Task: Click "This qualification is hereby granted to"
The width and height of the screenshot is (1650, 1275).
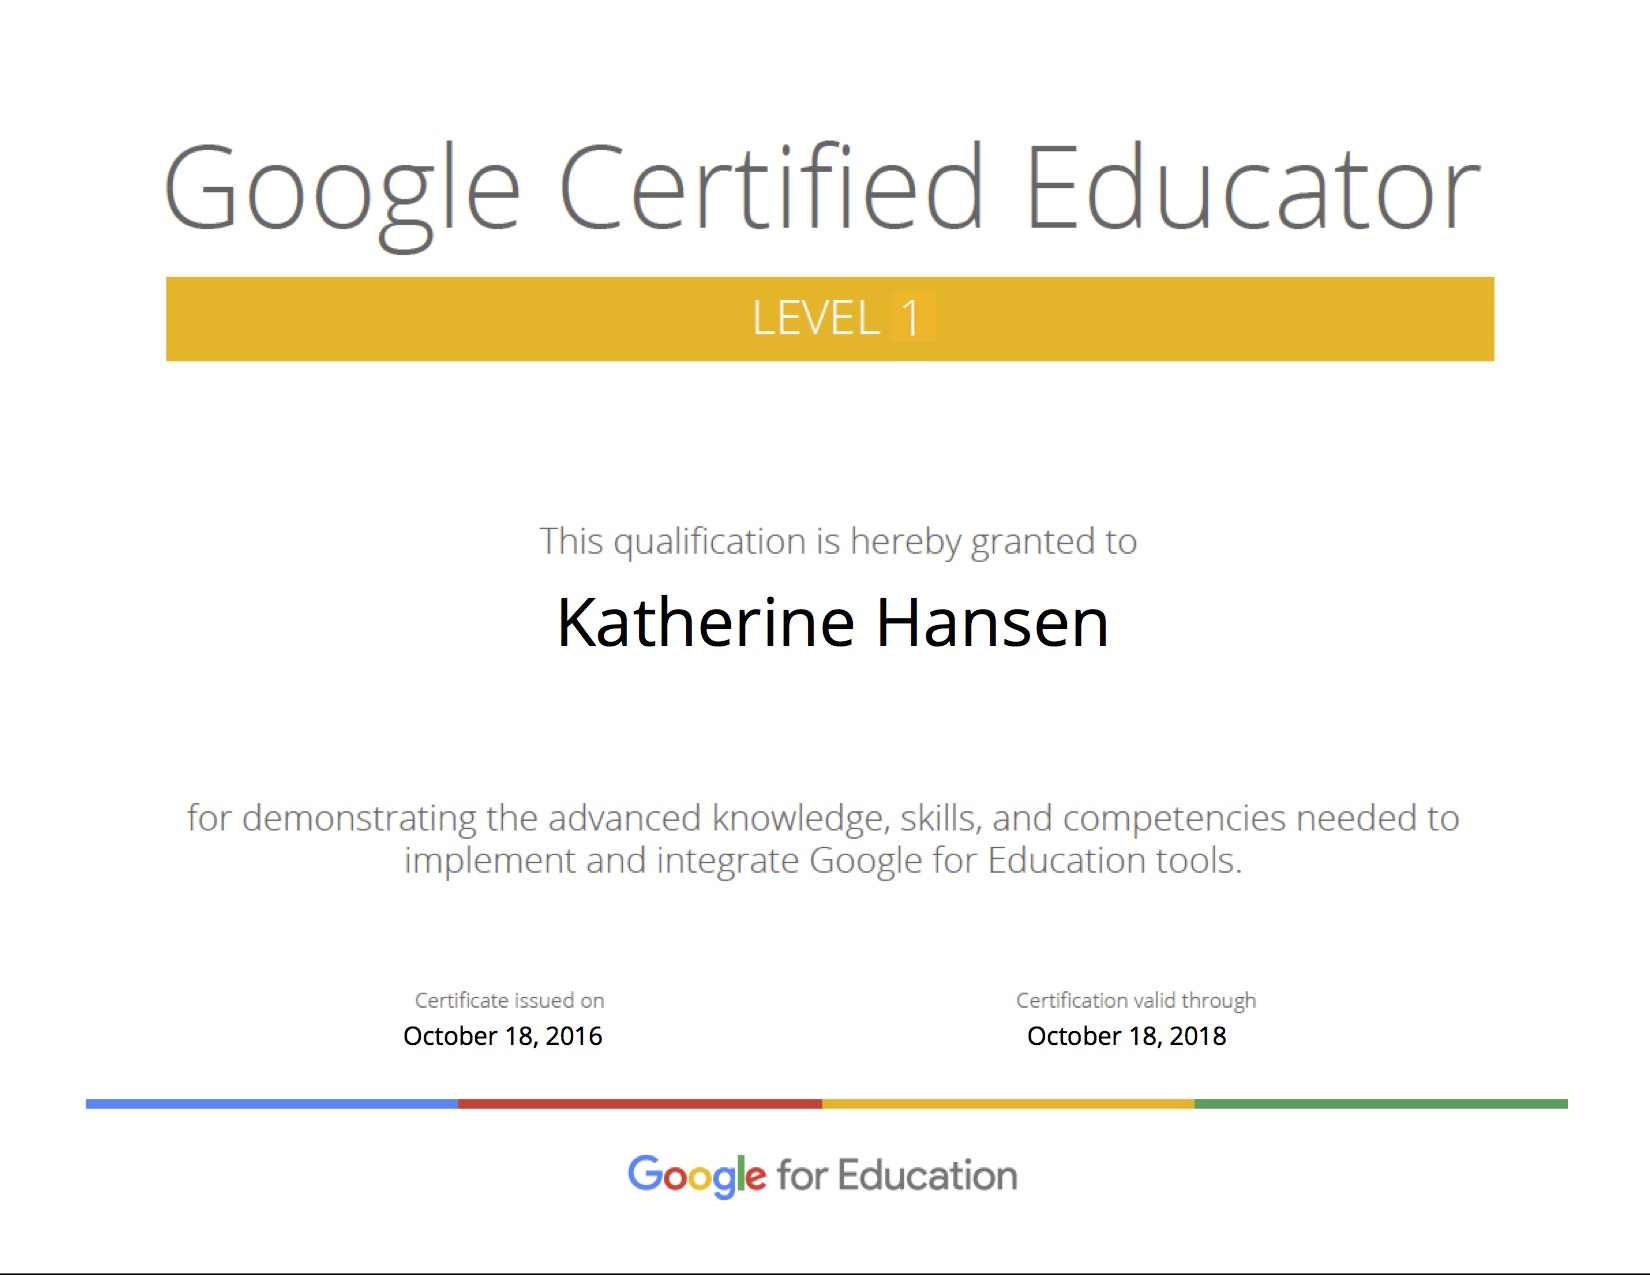Action: (x=838, y=542)
